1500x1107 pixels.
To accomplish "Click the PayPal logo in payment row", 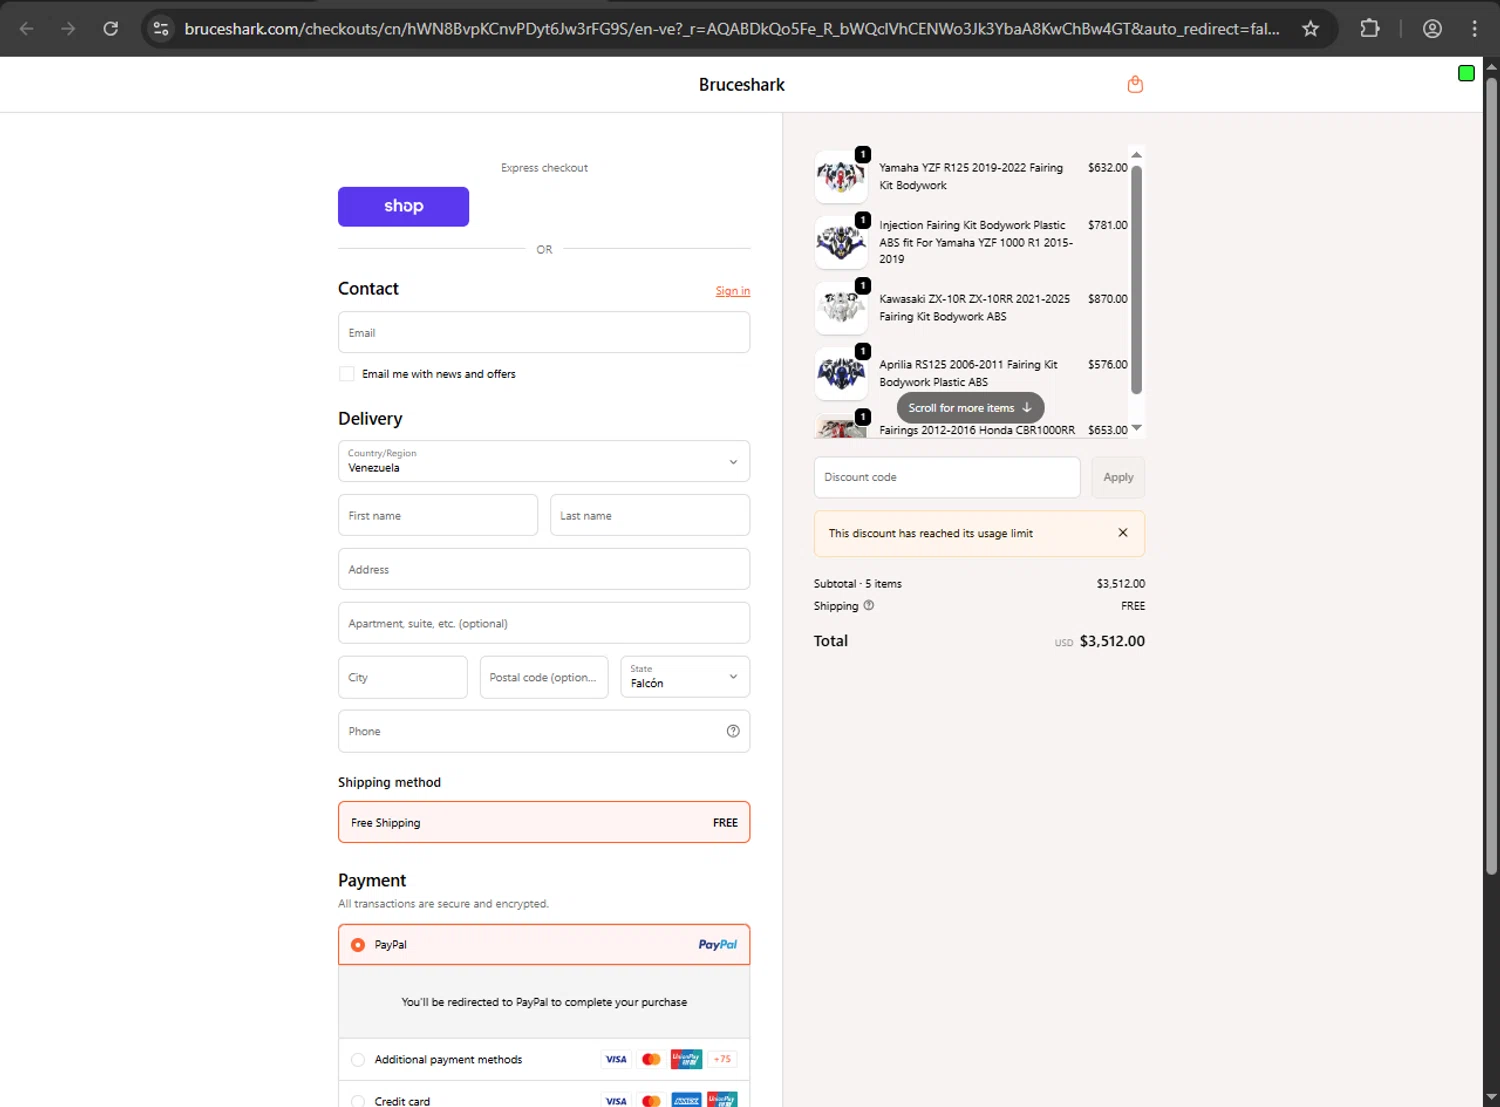I will (x=717, y=944).
